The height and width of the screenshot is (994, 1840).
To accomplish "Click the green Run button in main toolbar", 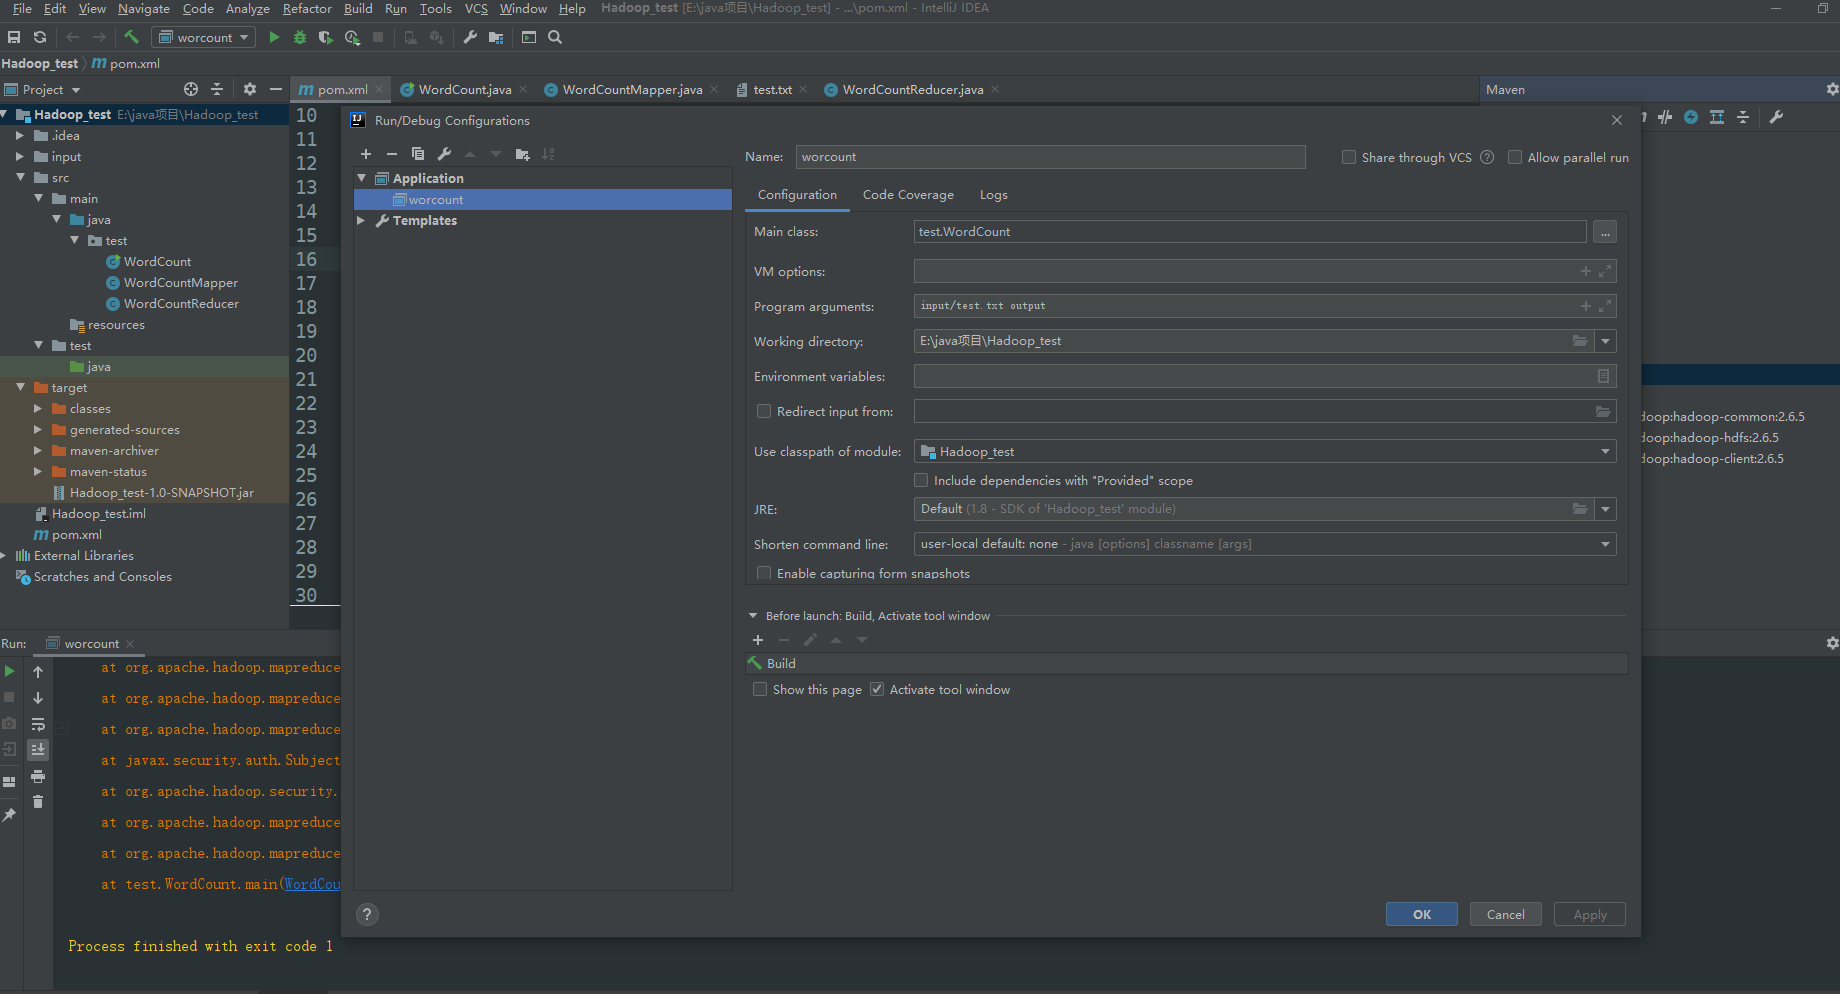I will pos(274,37).
